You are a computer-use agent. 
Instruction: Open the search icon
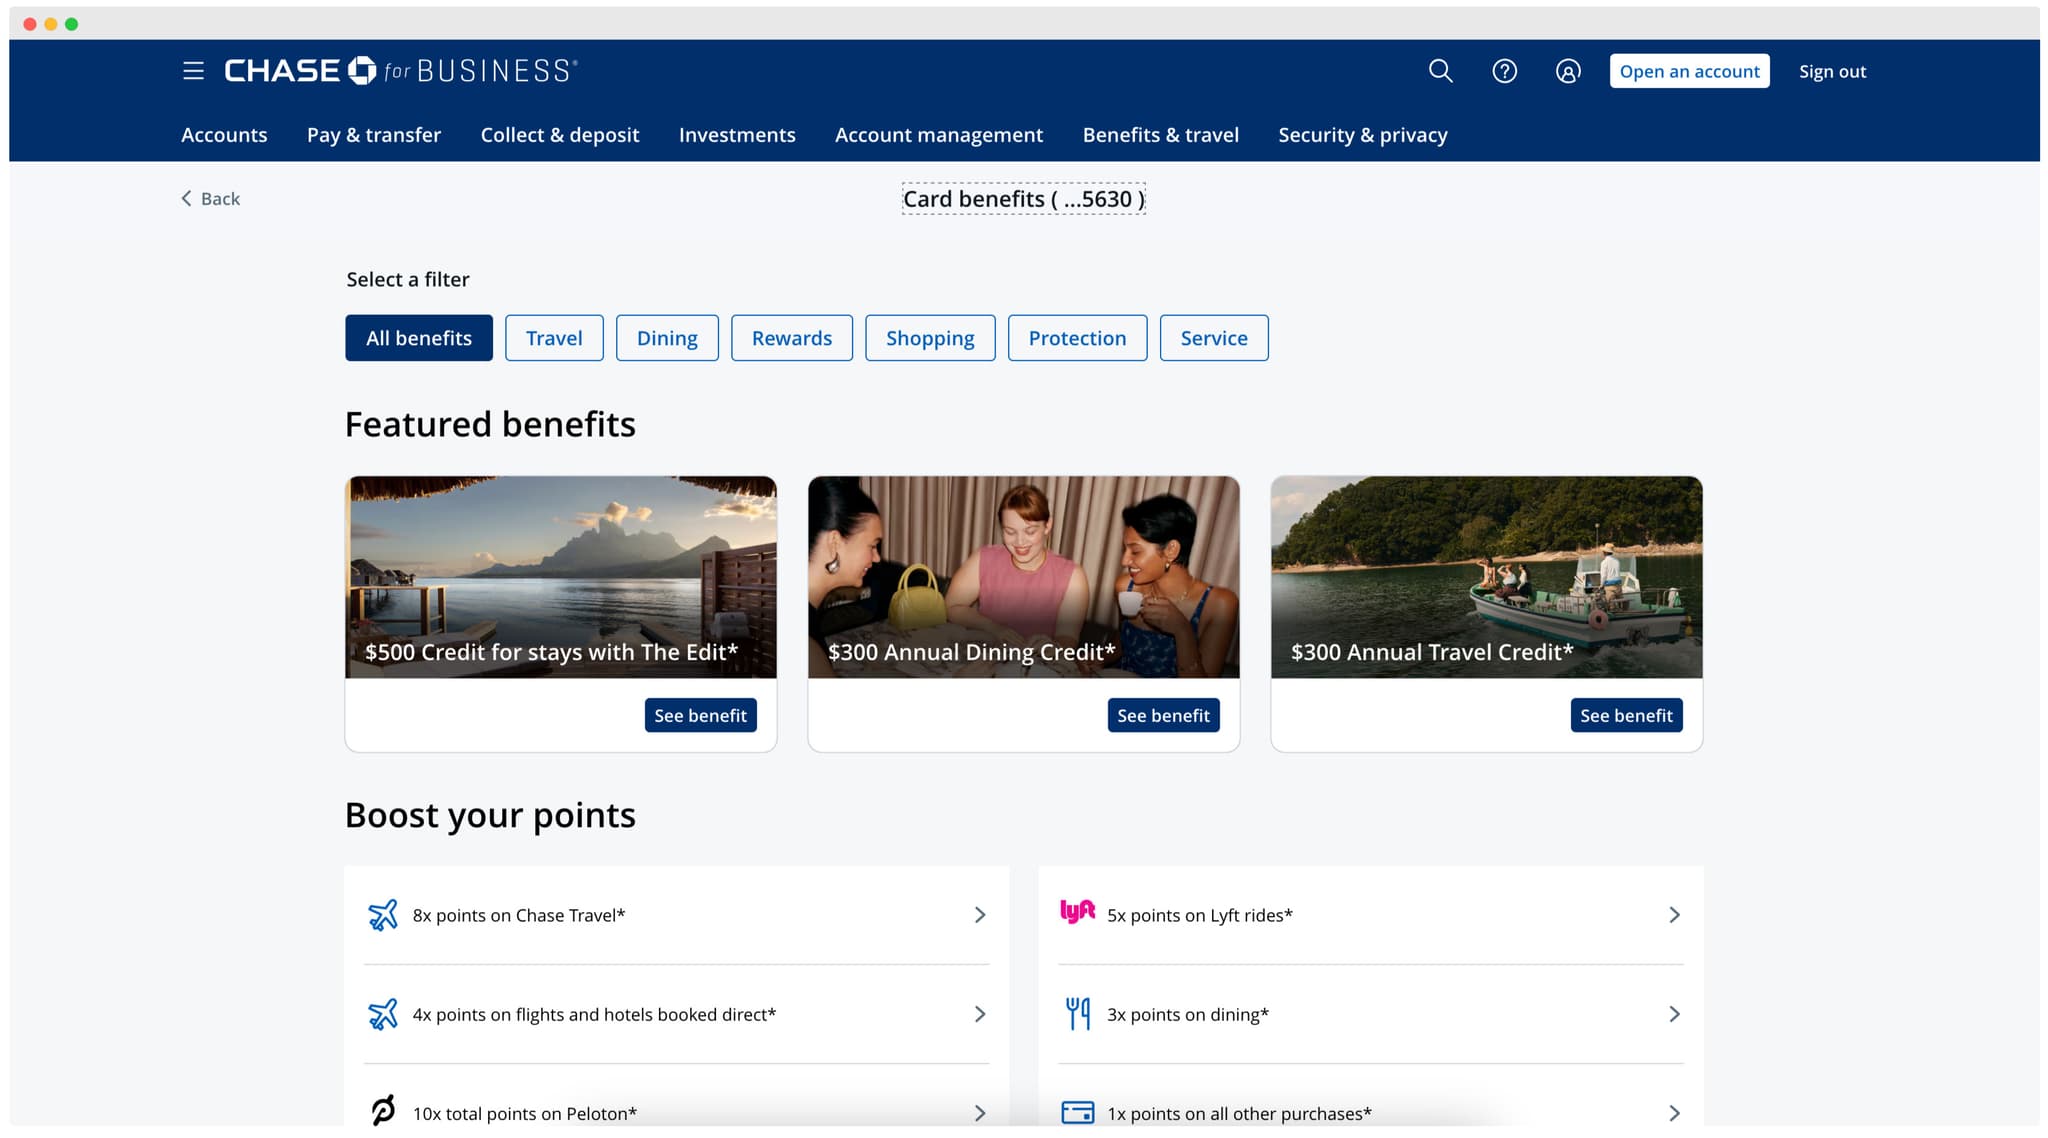coord(1441,71)
